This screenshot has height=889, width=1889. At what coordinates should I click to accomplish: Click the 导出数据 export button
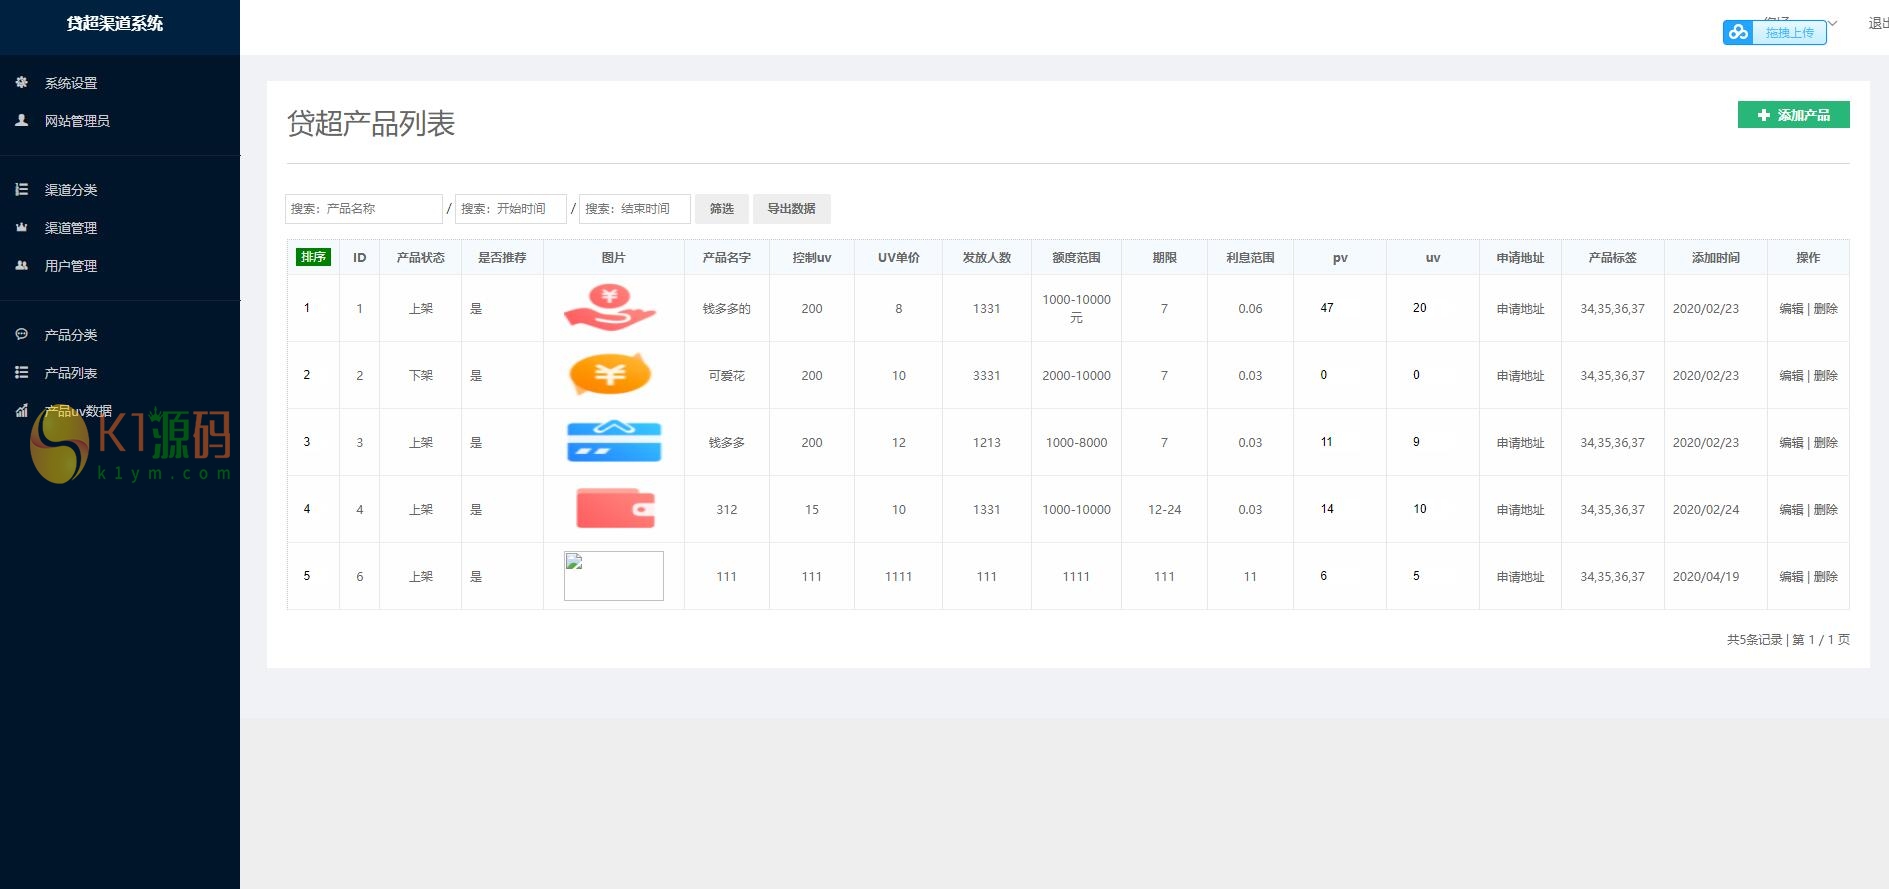coord(791,209)
